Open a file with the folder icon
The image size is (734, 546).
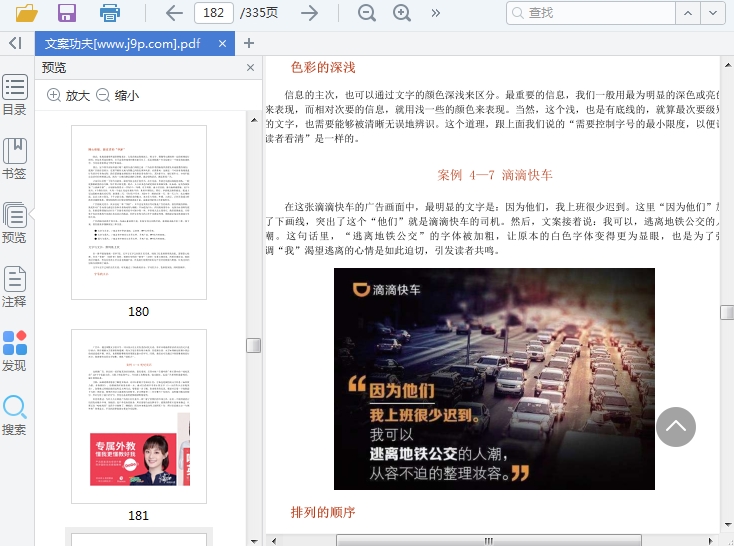coord(27,13)
